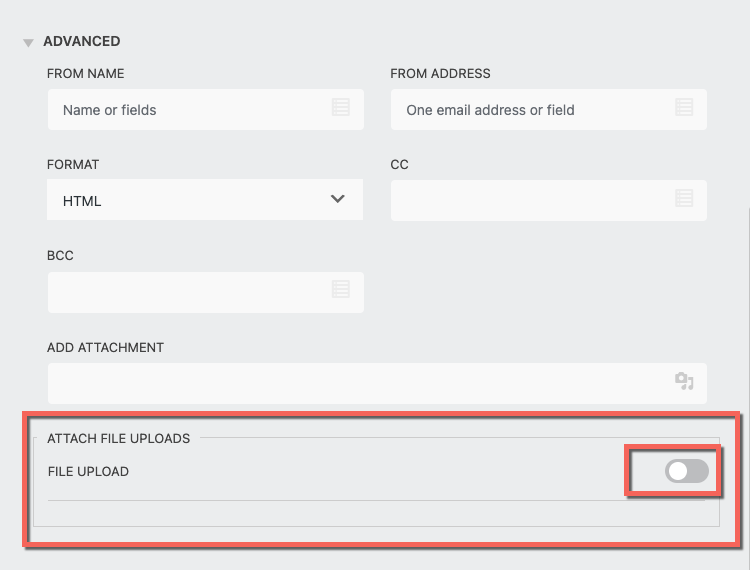Enable the File Upload toggle

pyautogui.click(x=687, y=471)
